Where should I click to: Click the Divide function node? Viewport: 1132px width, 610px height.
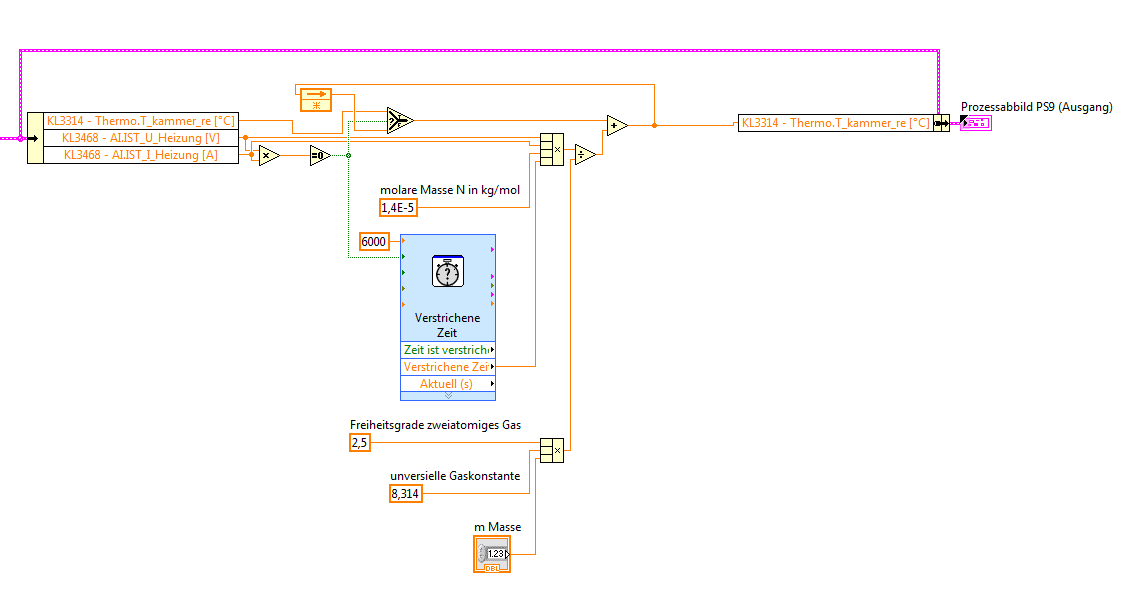(585, 154)
